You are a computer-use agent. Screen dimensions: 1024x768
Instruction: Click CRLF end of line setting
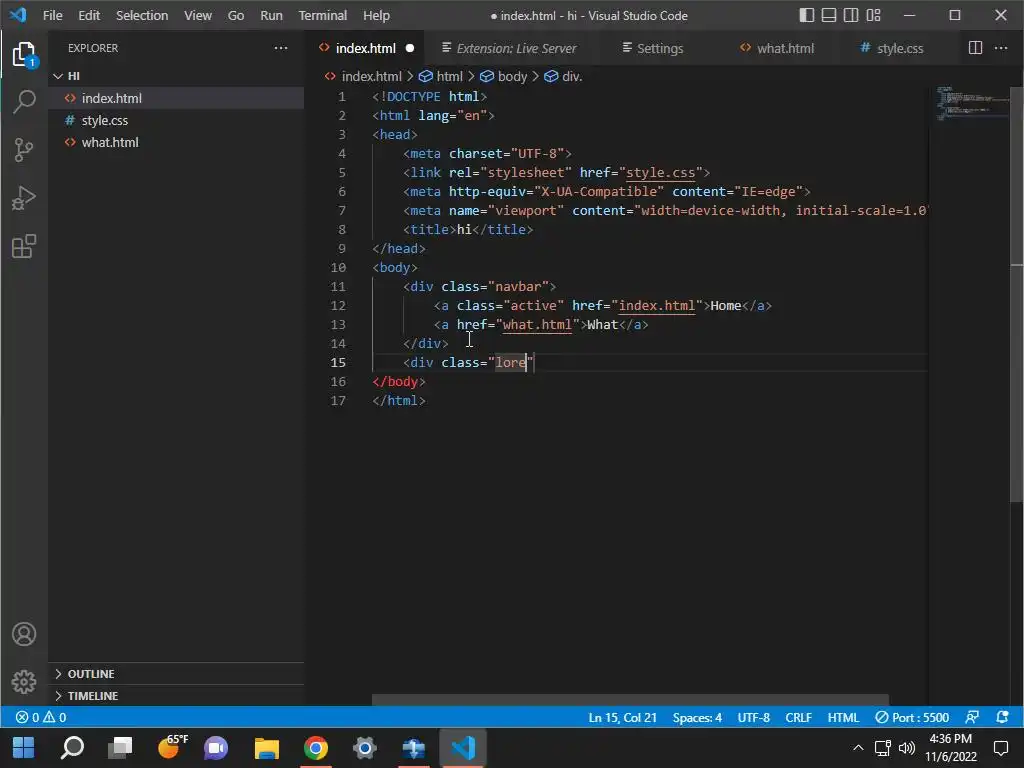(798, 717)
